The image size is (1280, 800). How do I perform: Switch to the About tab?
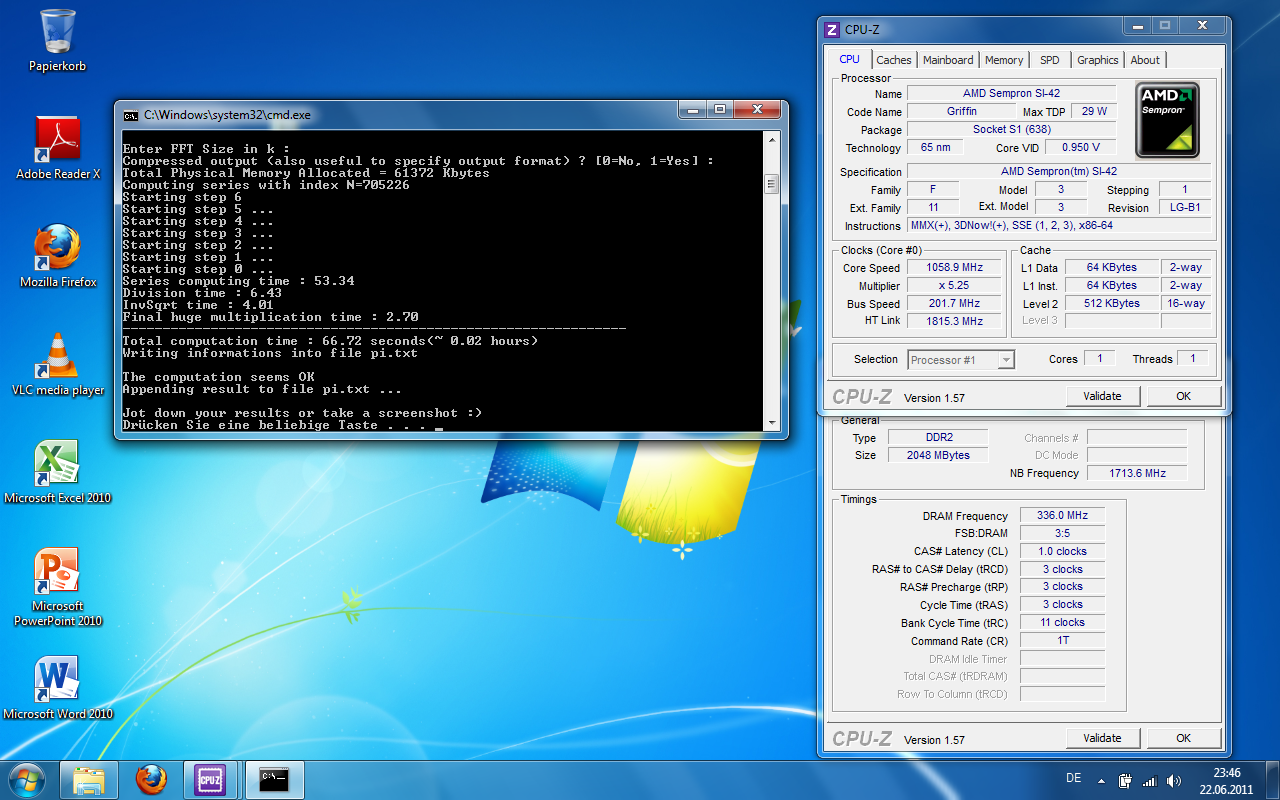(x=1145, y=60)
